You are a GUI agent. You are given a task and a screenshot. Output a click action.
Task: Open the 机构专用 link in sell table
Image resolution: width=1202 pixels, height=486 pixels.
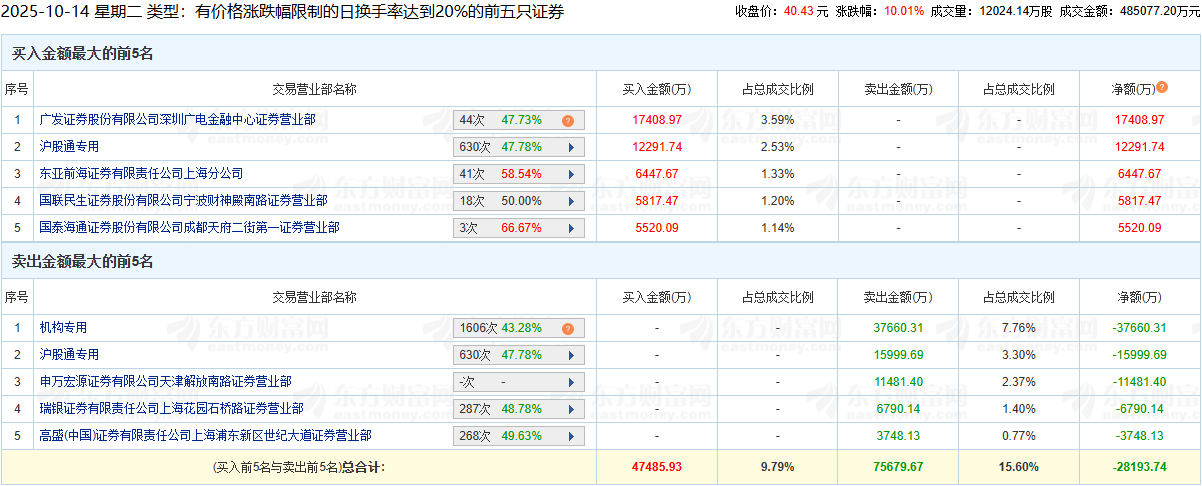coord(63,328)
